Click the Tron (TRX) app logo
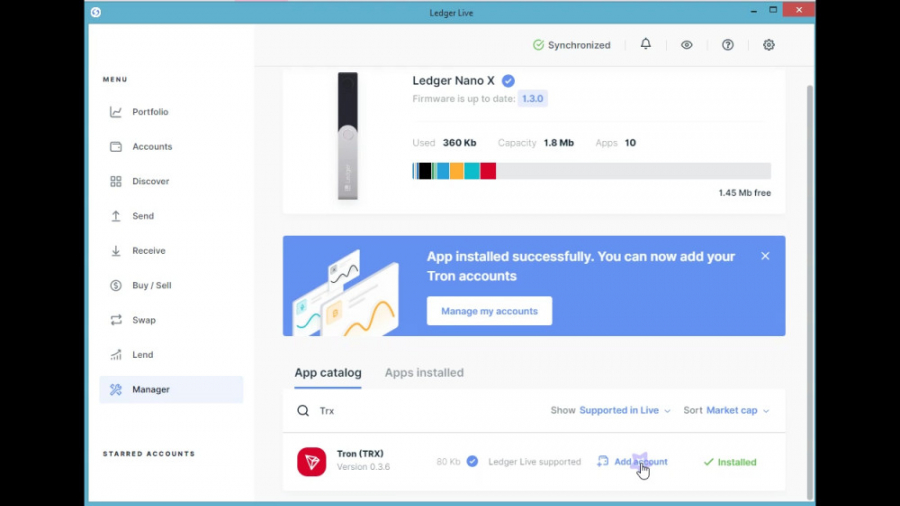This screenshot has width=900, height=506. [x=312, y=462]
